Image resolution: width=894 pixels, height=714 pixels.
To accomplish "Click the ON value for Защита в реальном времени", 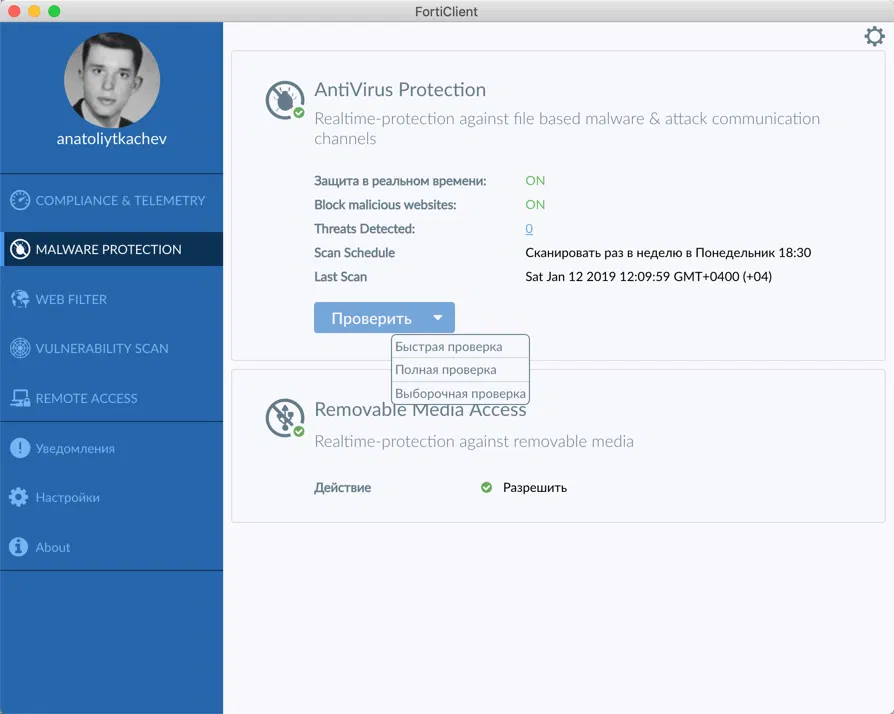I will (535, 181).
